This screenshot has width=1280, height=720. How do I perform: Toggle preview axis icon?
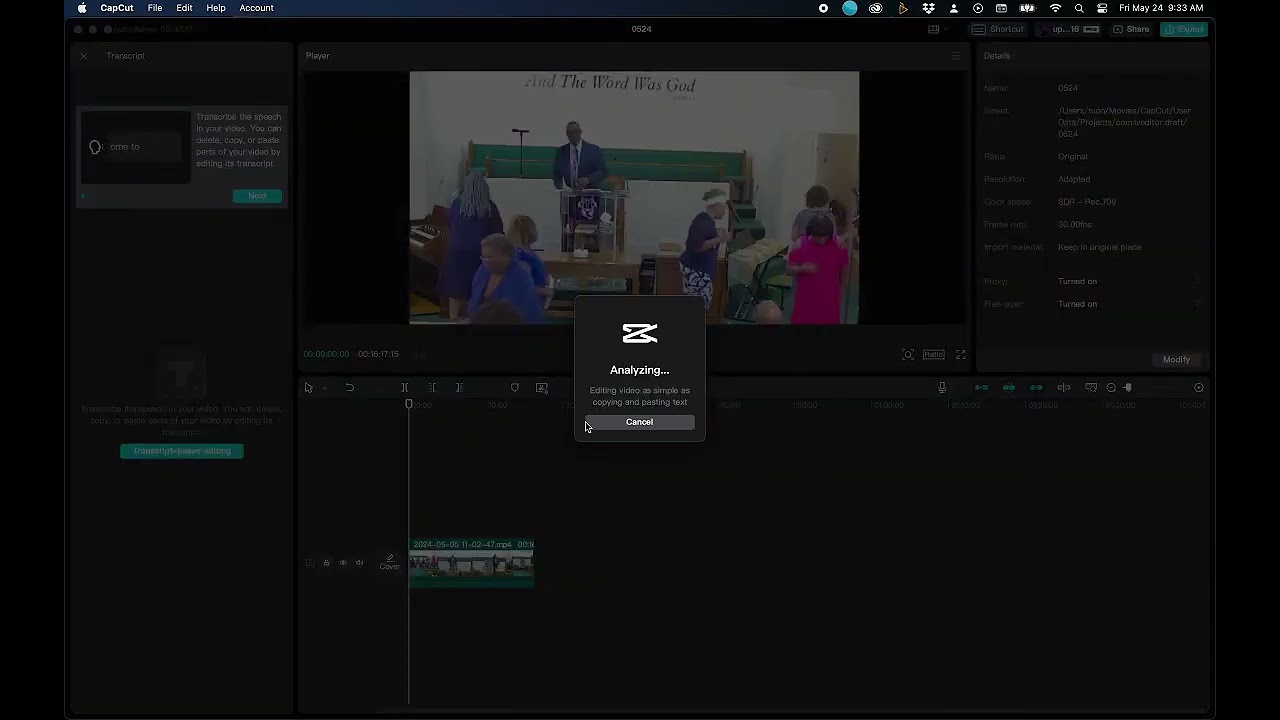coord(1064,388)
